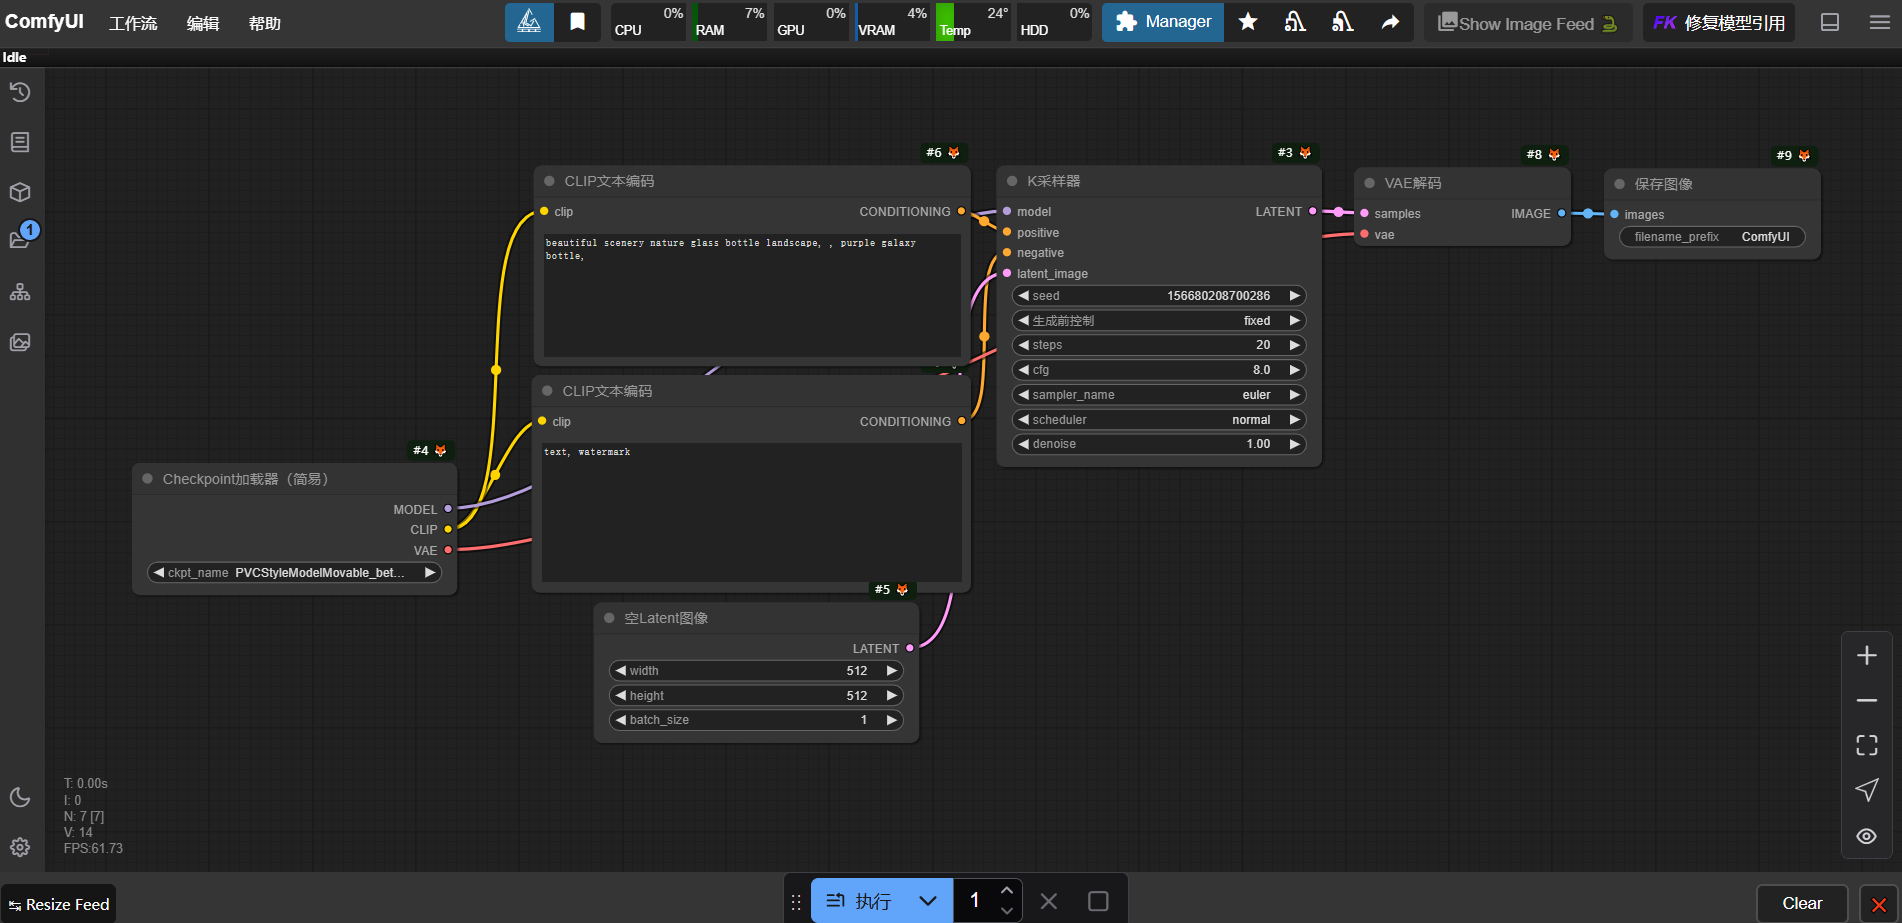This screenshot has width=1902, height=923.
Task: Click the FK 修复模型引用 button
Action: pyautogui.click(x=1719, y=23)
